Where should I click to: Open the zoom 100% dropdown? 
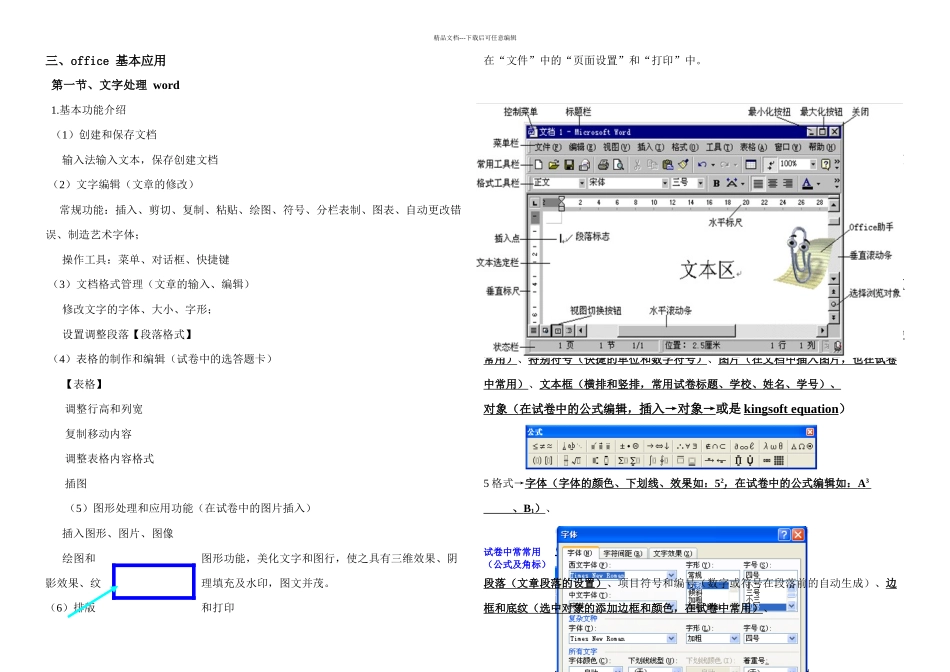[812, 164]
